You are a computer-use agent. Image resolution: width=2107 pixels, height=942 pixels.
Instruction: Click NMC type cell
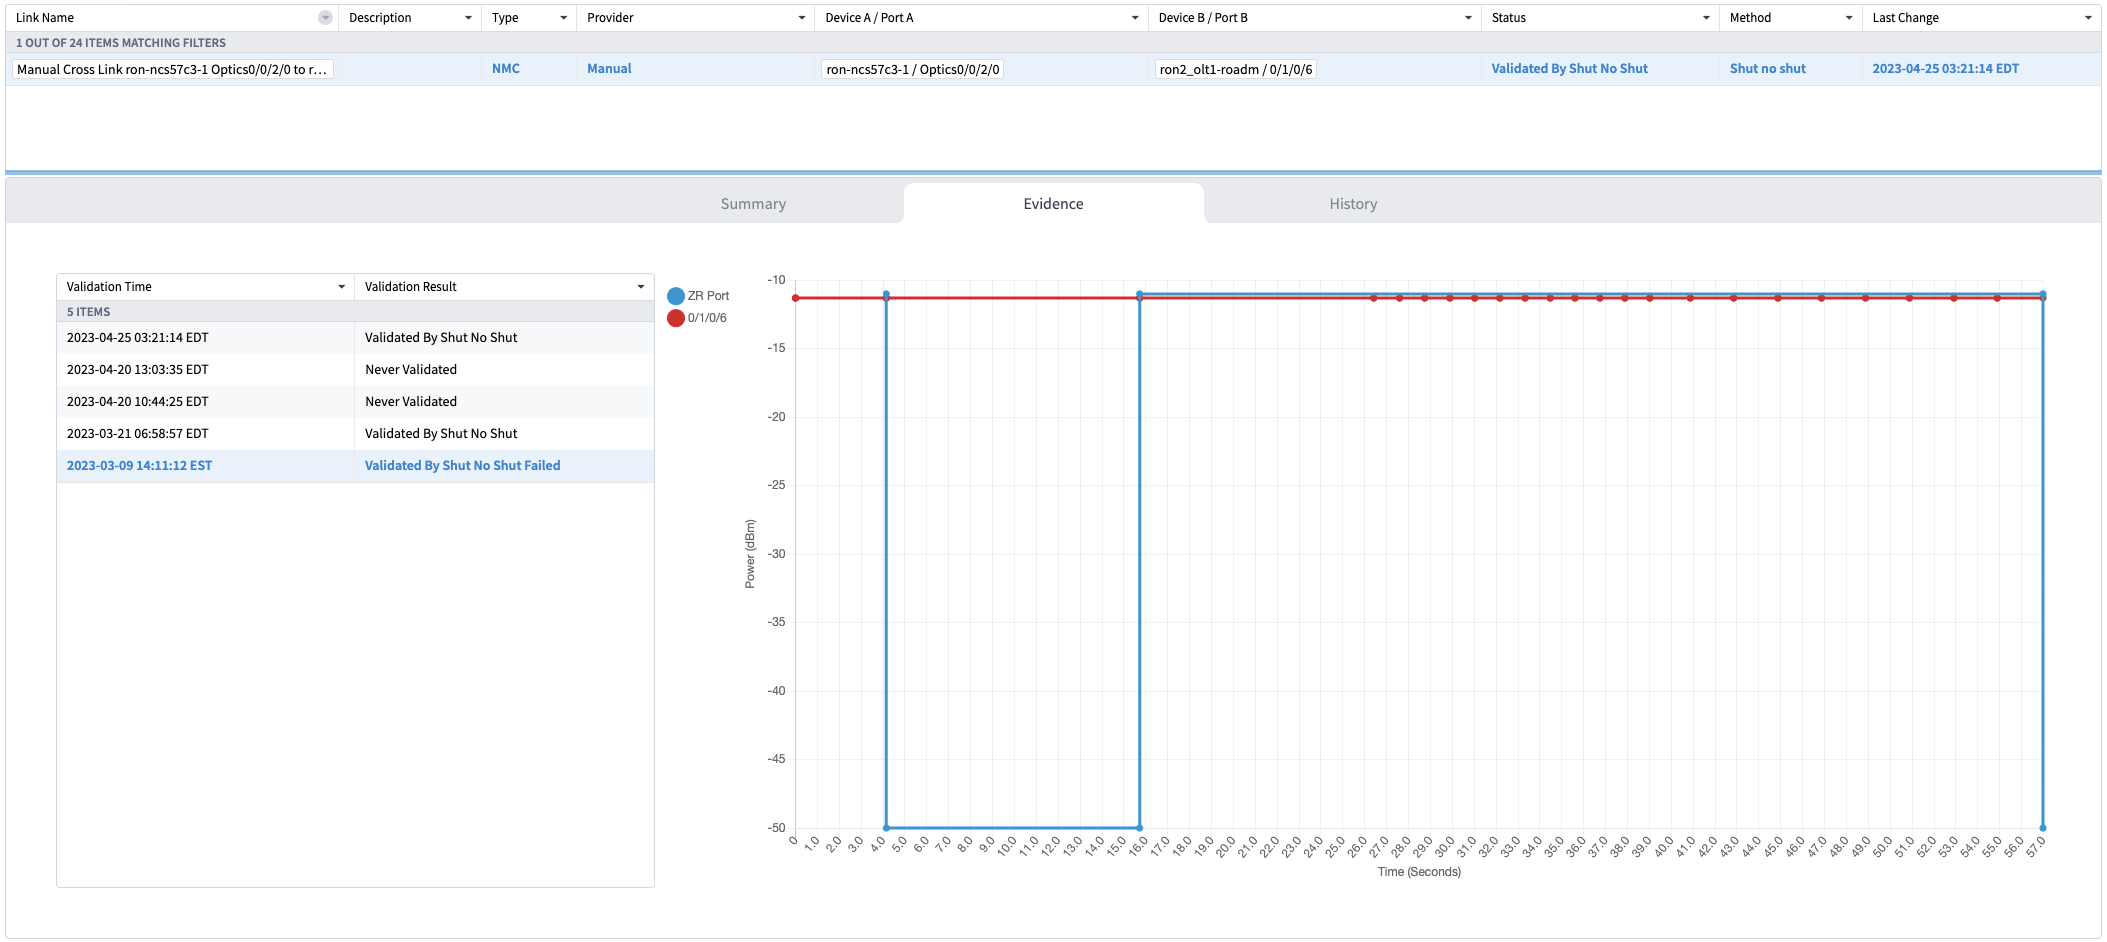coord(506,69)
